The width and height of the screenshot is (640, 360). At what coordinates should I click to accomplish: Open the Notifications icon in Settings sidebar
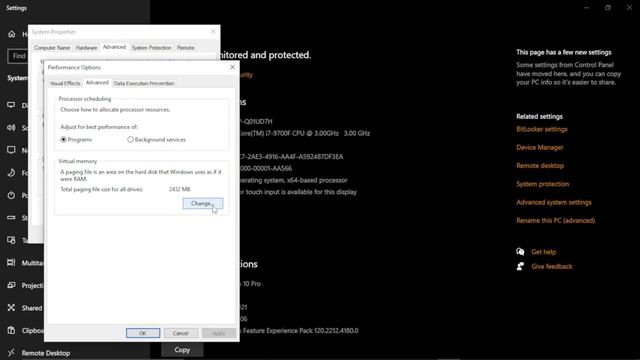point(11,150)
